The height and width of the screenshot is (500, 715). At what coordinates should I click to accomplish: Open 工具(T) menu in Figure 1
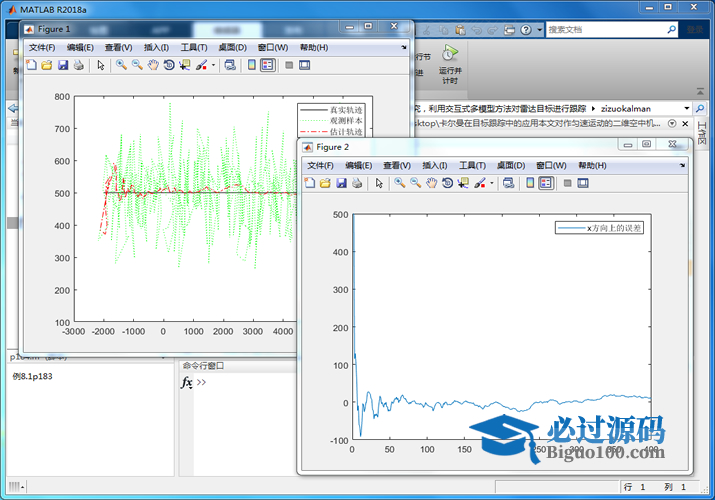click(194, 47)
